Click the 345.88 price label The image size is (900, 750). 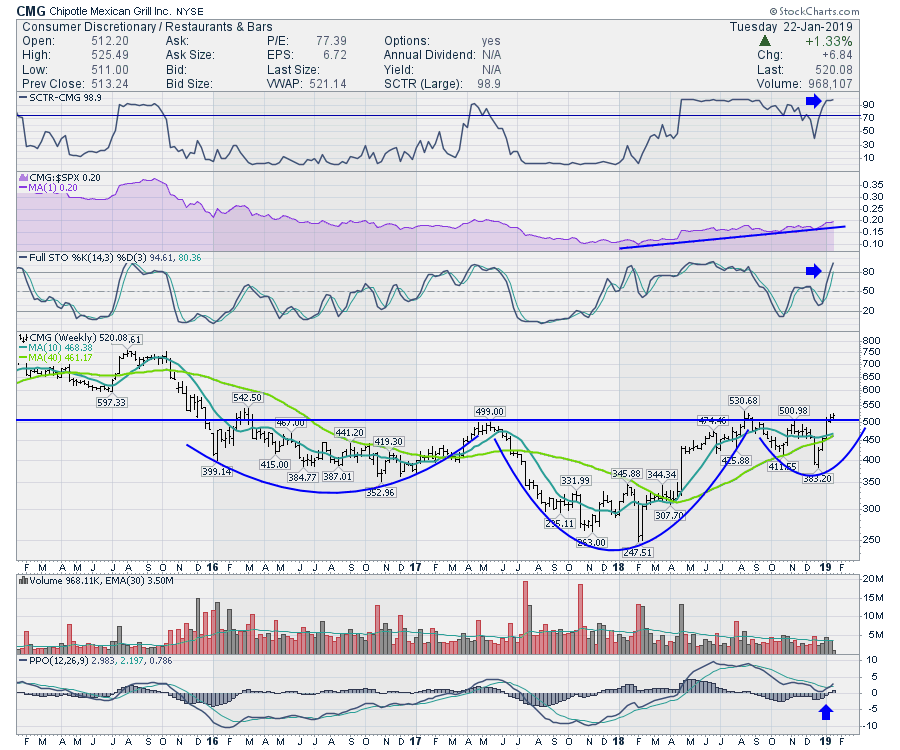(627, 474)
